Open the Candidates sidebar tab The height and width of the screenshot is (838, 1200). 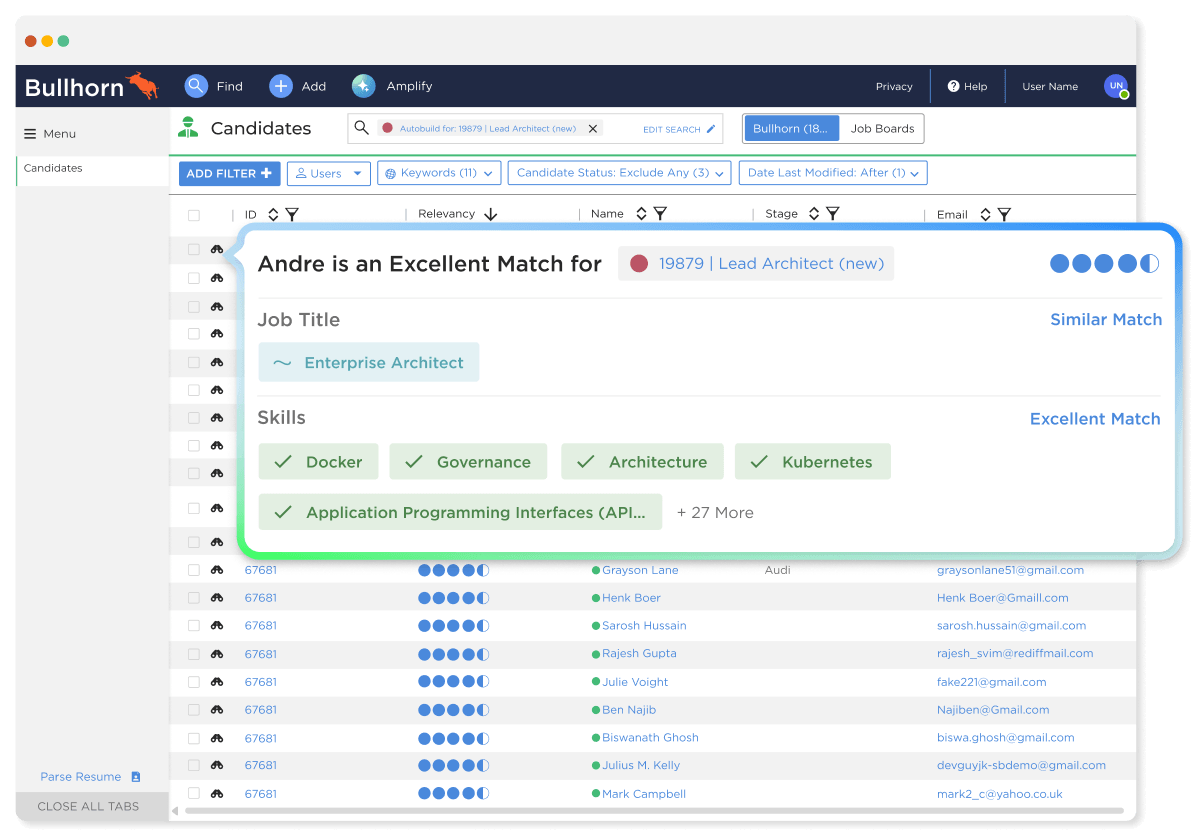pyautogui.click(x=92, y=169)
